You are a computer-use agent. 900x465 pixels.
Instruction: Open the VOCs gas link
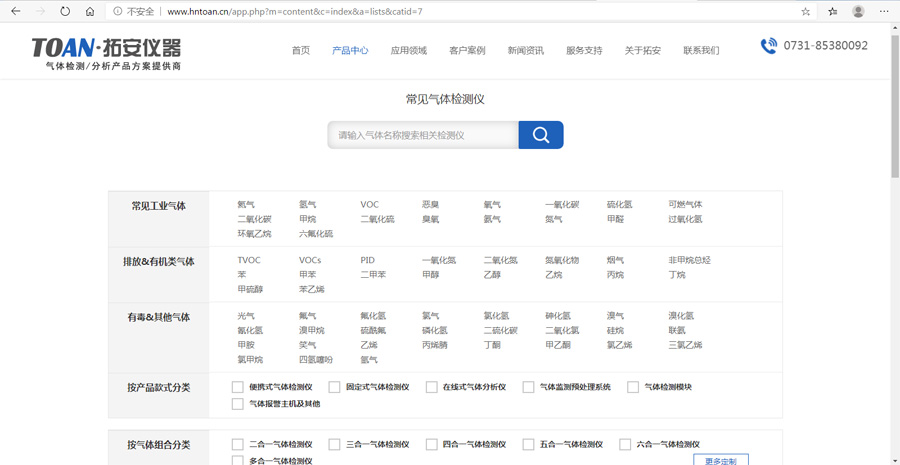pyautogui.click(x=310, y=260)
